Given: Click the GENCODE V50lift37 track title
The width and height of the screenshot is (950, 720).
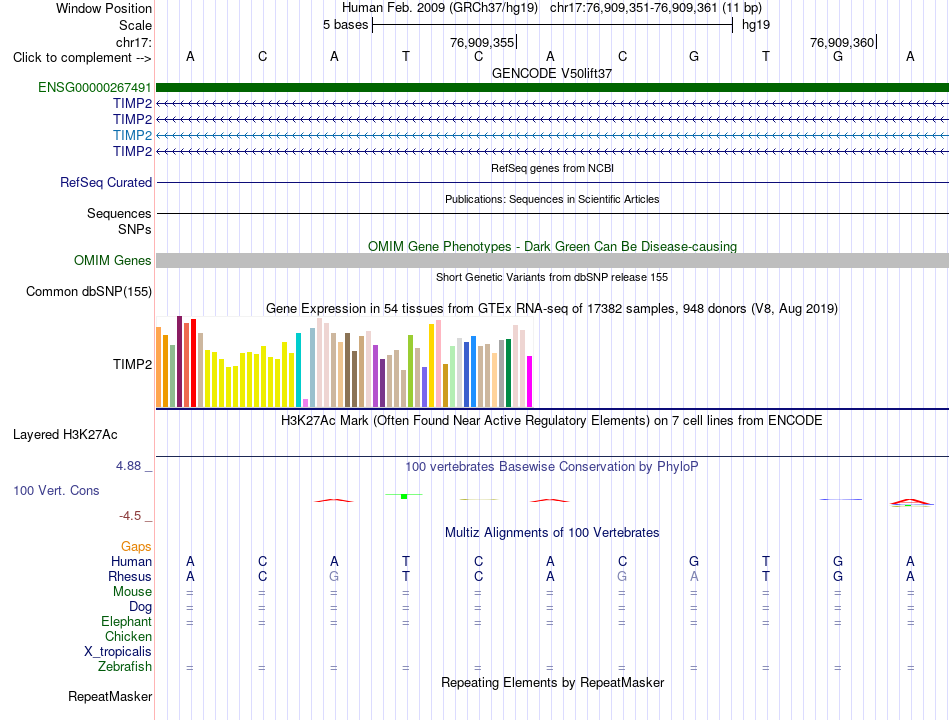Looking at the screenshot, I should pyautogui.click(x=552, y=73).
